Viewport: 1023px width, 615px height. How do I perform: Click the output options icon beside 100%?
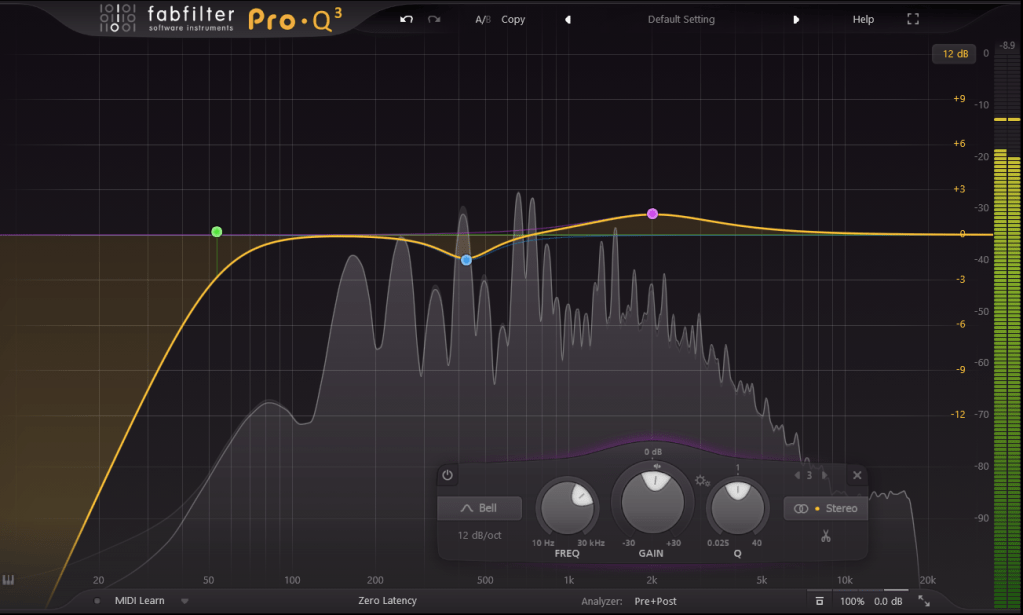[x=819, y=601]
